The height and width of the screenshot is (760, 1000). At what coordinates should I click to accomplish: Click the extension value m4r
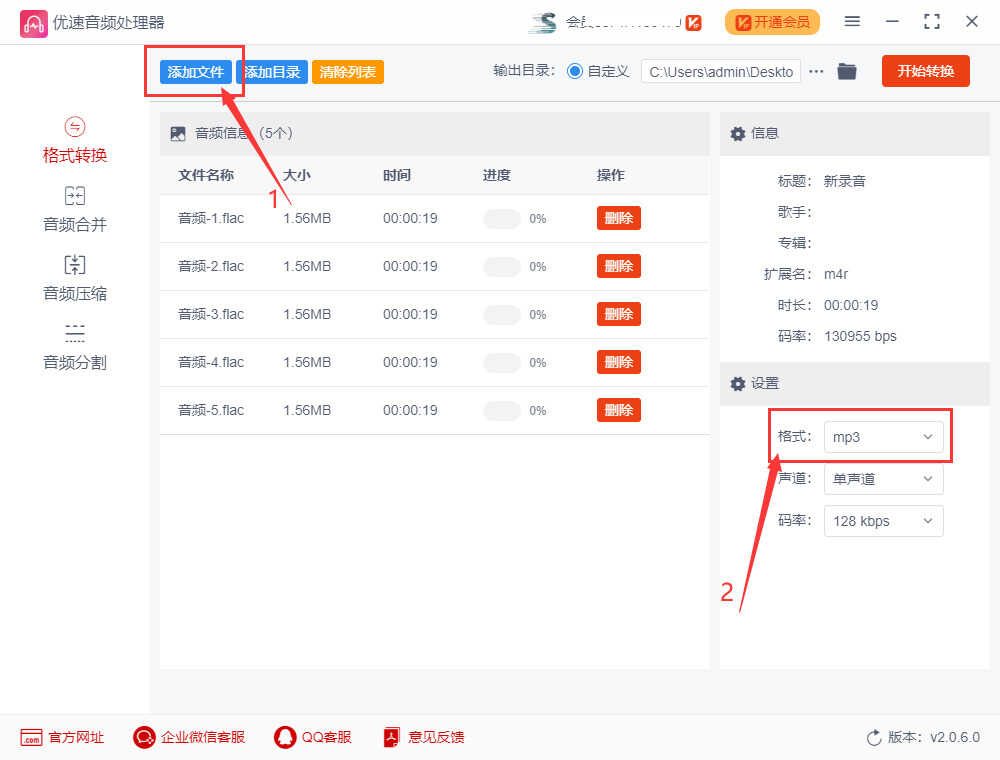click(x=836, y=274)
